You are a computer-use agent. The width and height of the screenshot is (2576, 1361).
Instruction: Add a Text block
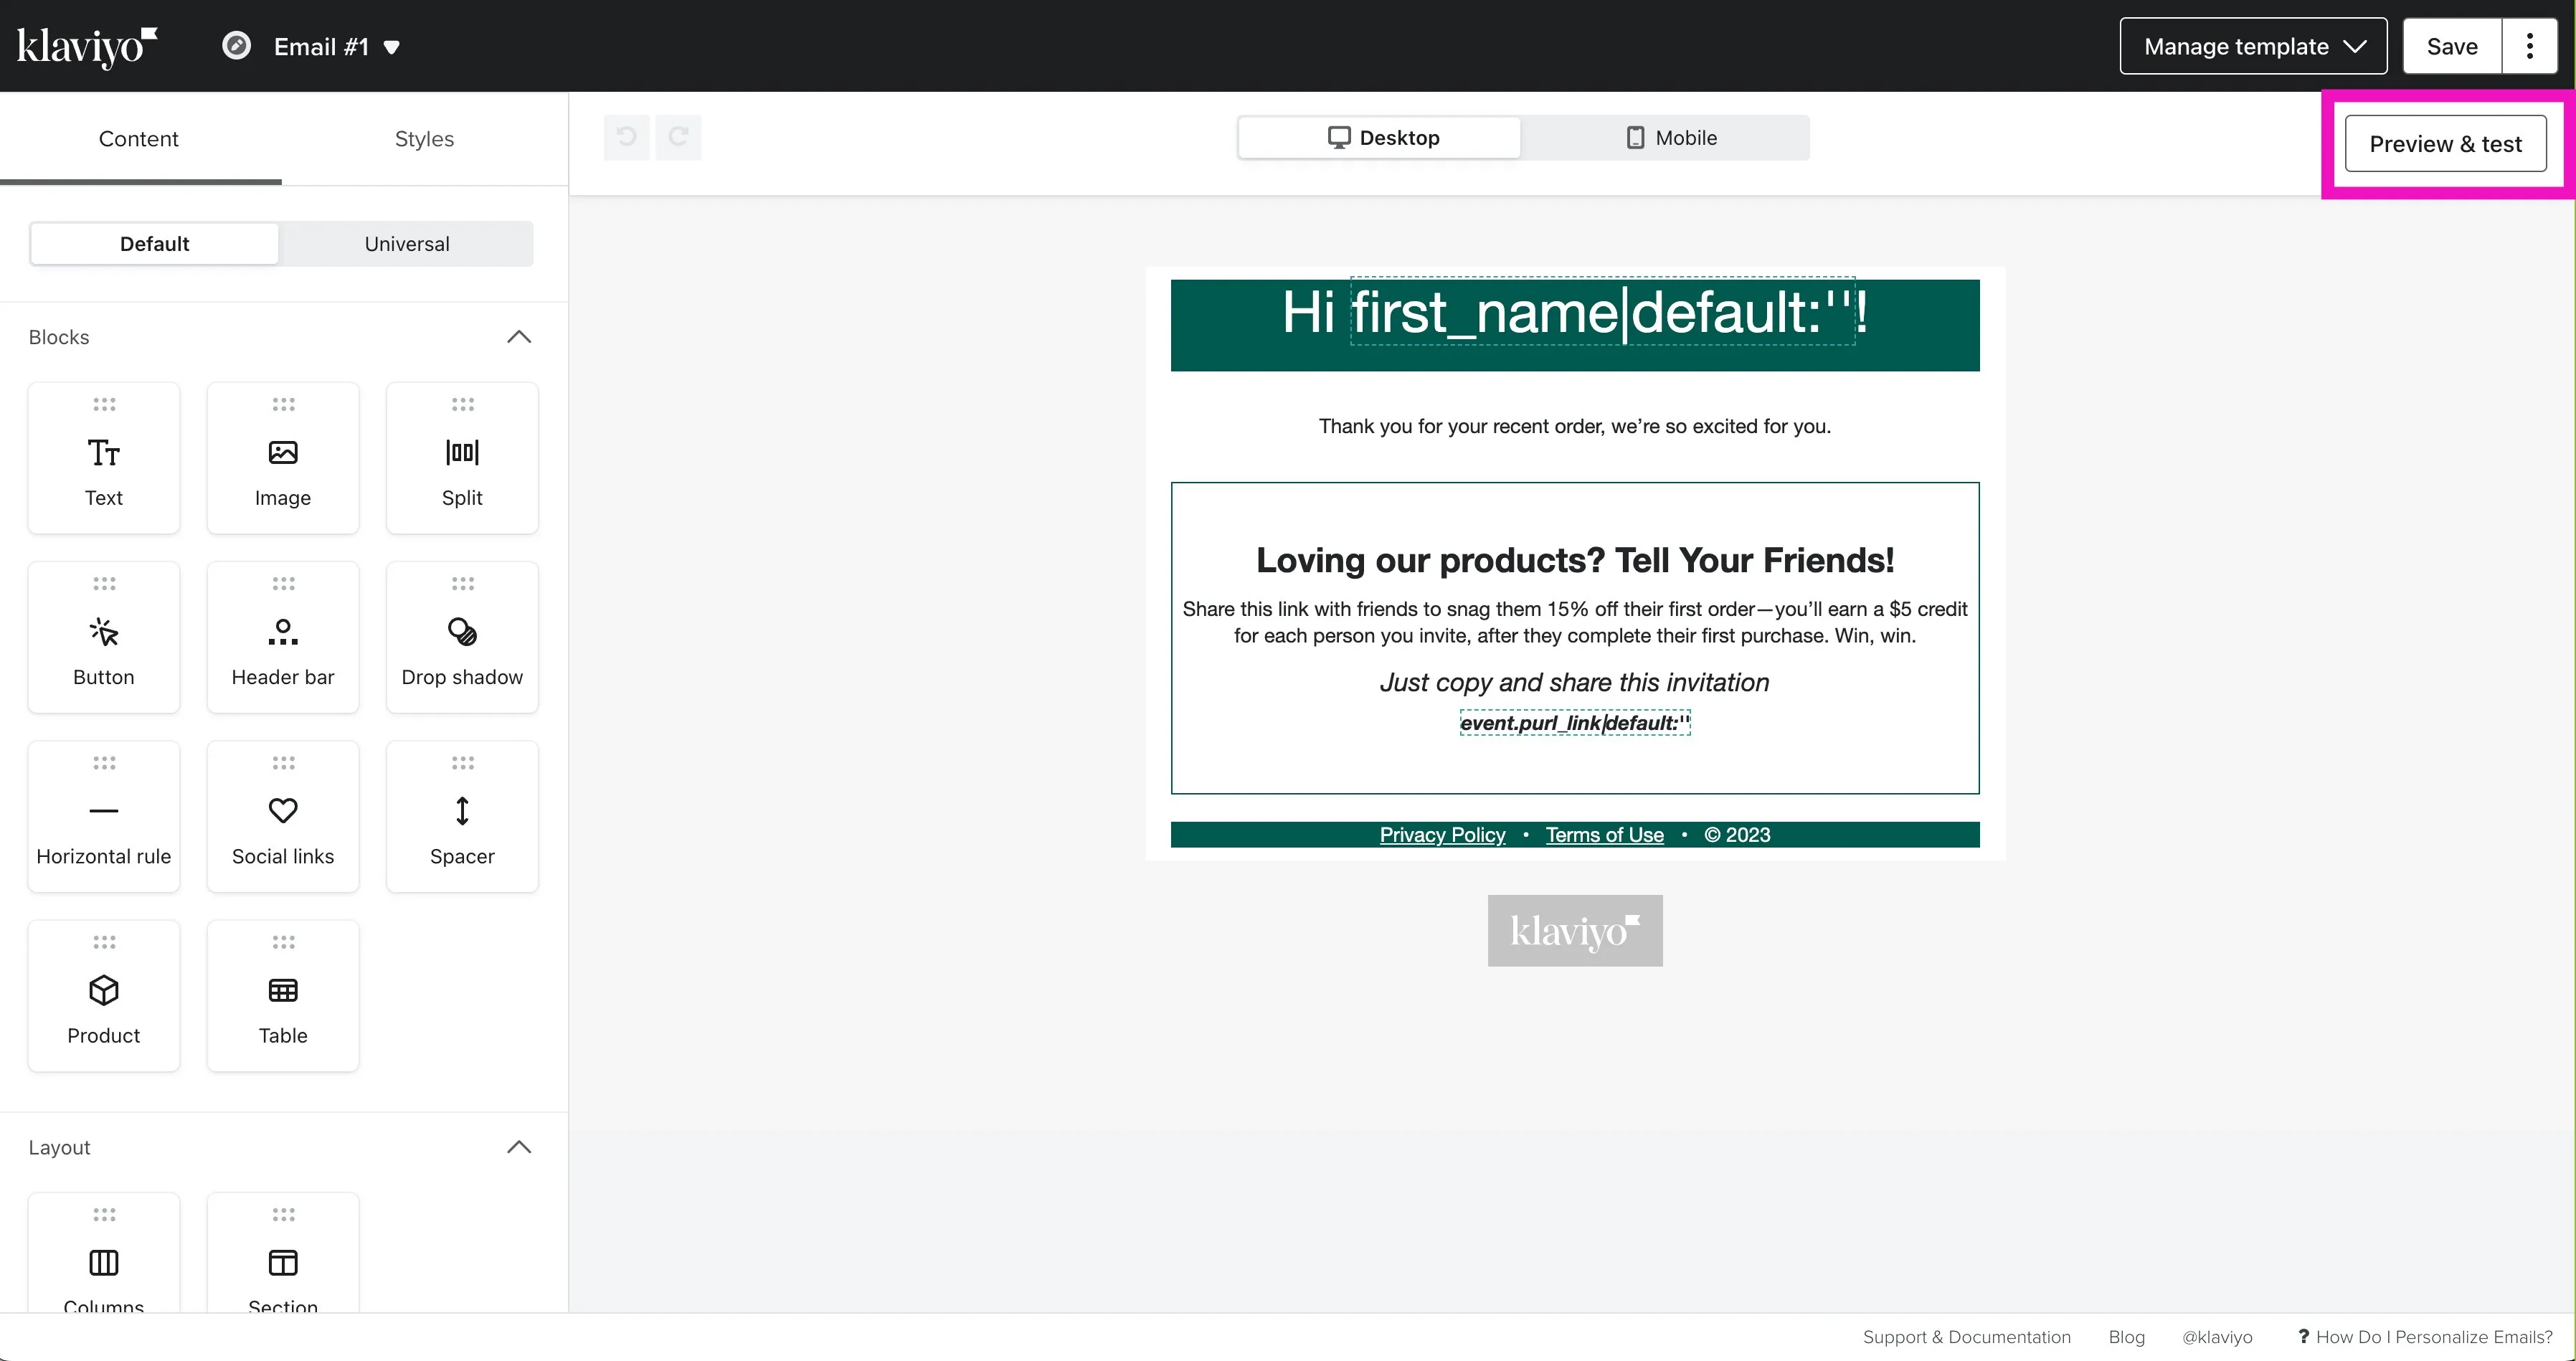coord(104,458)
